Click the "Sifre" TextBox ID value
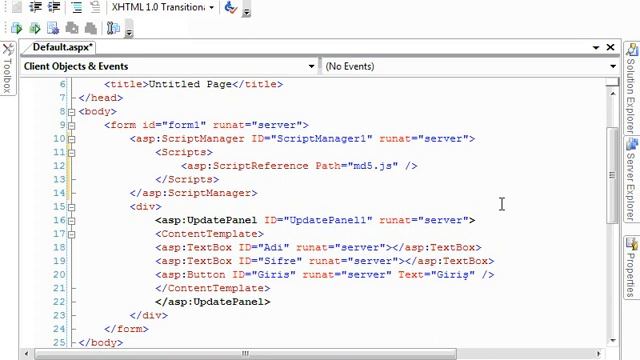 [280, 261]
